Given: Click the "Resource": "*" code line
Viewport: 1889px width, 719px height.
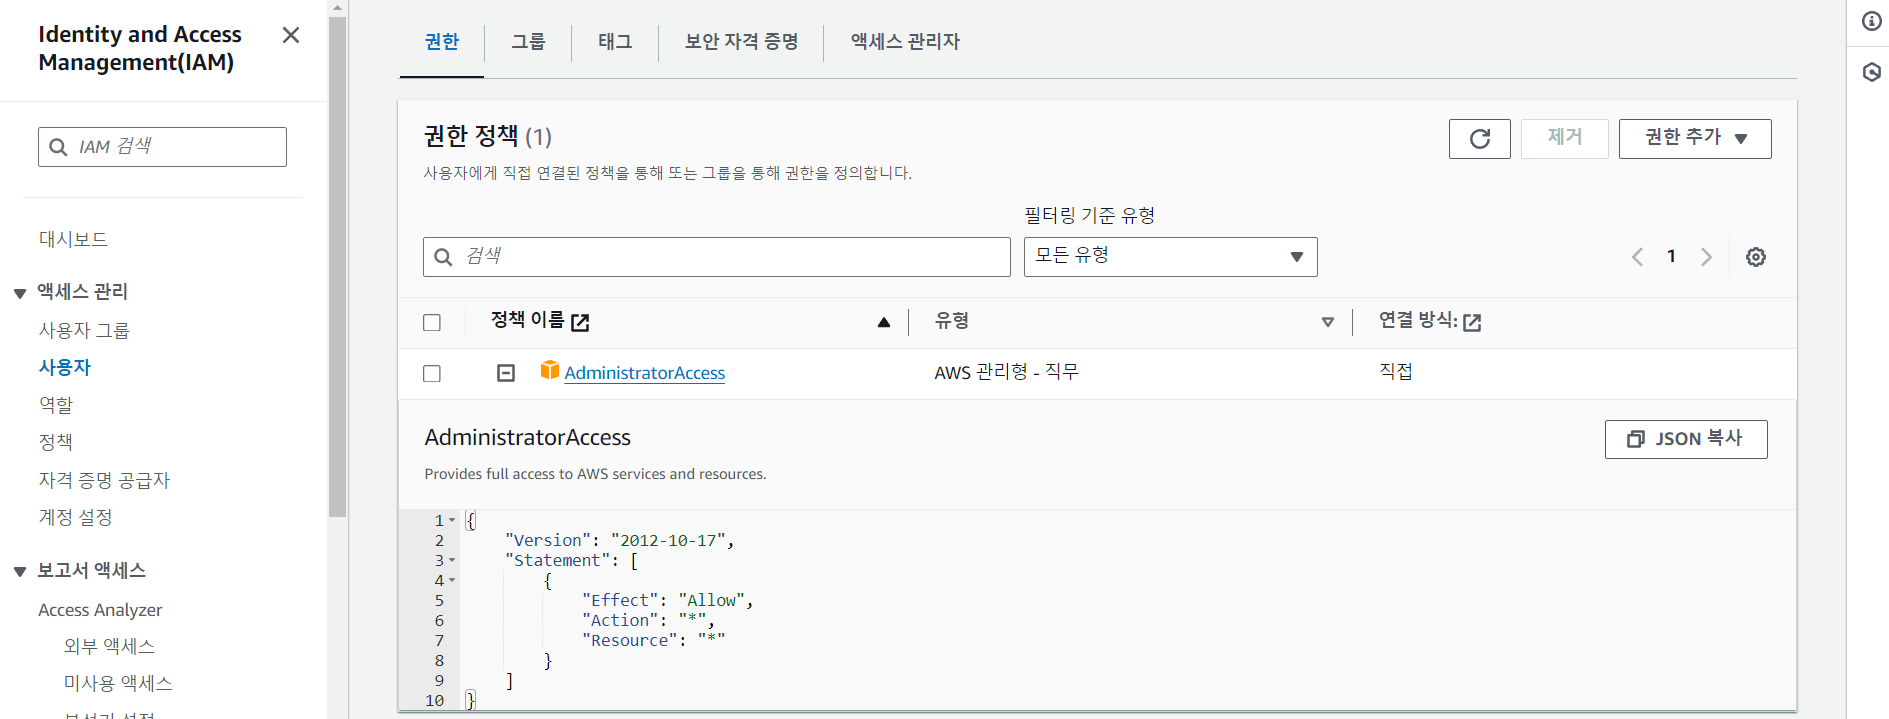Looking at the screenshot, I should tap(653, 640).
